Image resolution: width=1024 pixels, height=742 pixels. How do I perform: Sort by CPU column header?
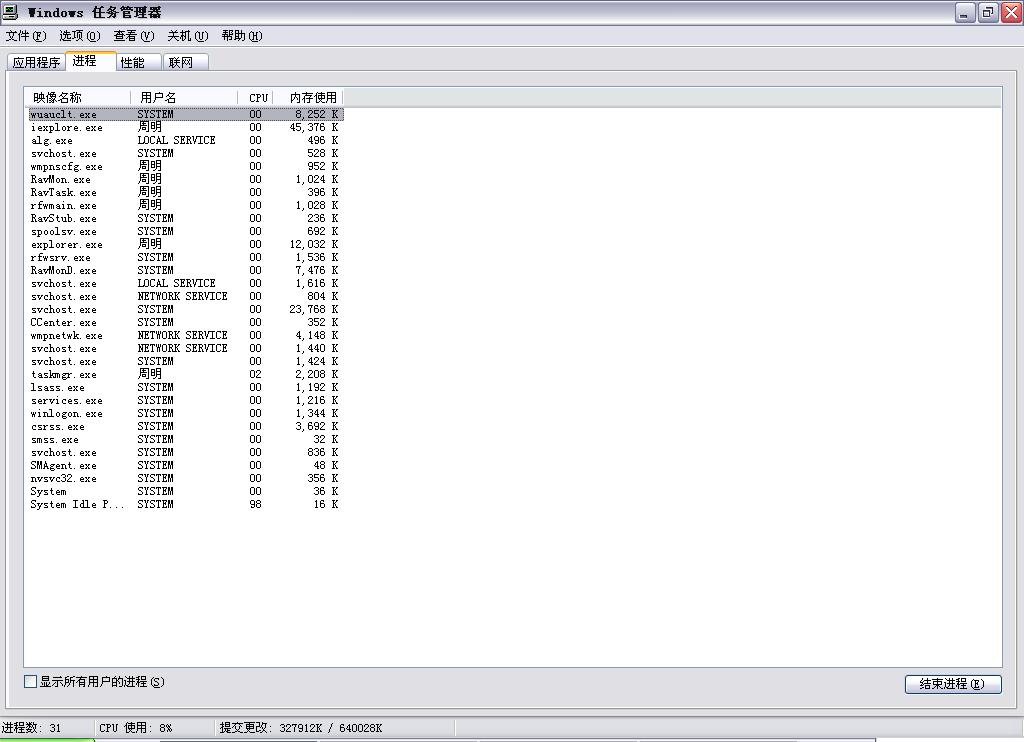click(255, 97)
